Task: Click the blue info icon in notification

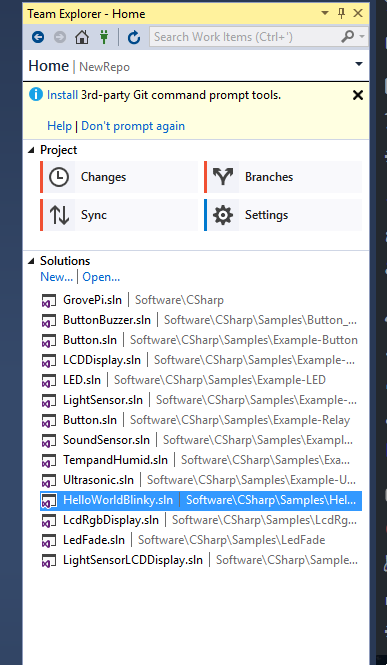Action: 36,95
